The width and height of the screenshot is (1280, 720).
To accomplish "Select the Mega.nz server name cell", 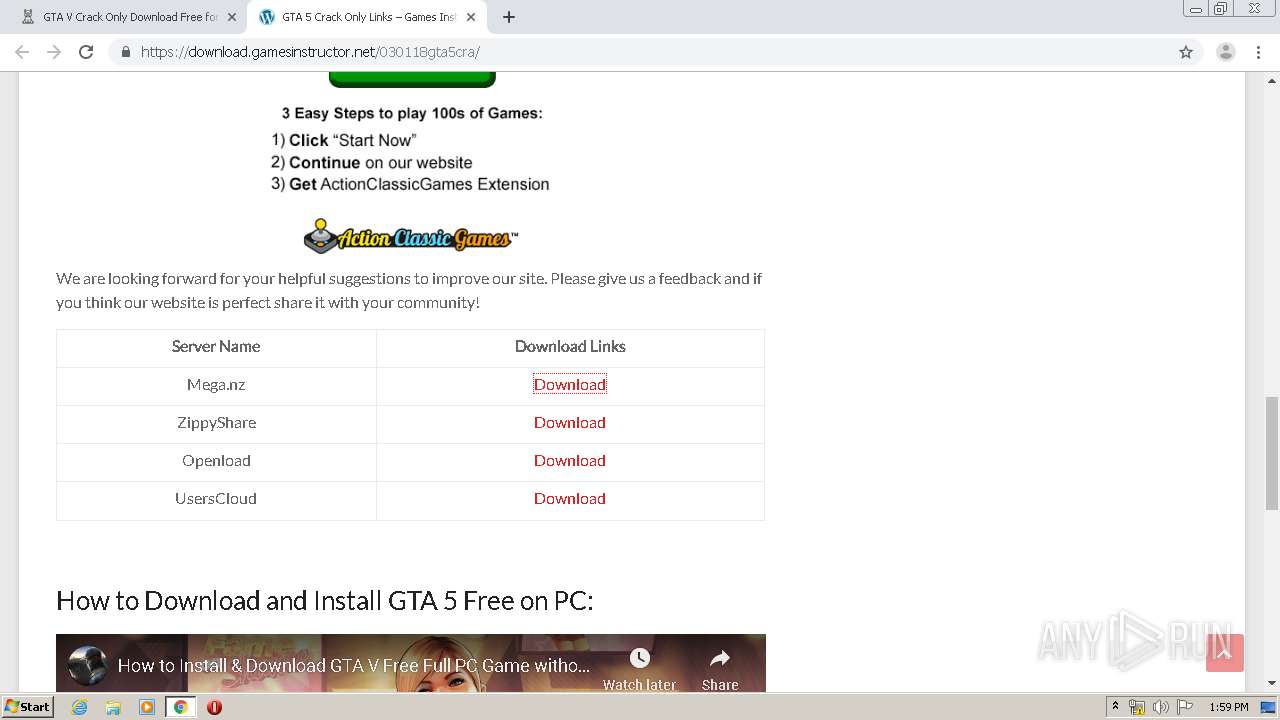I will pos(216,385).
